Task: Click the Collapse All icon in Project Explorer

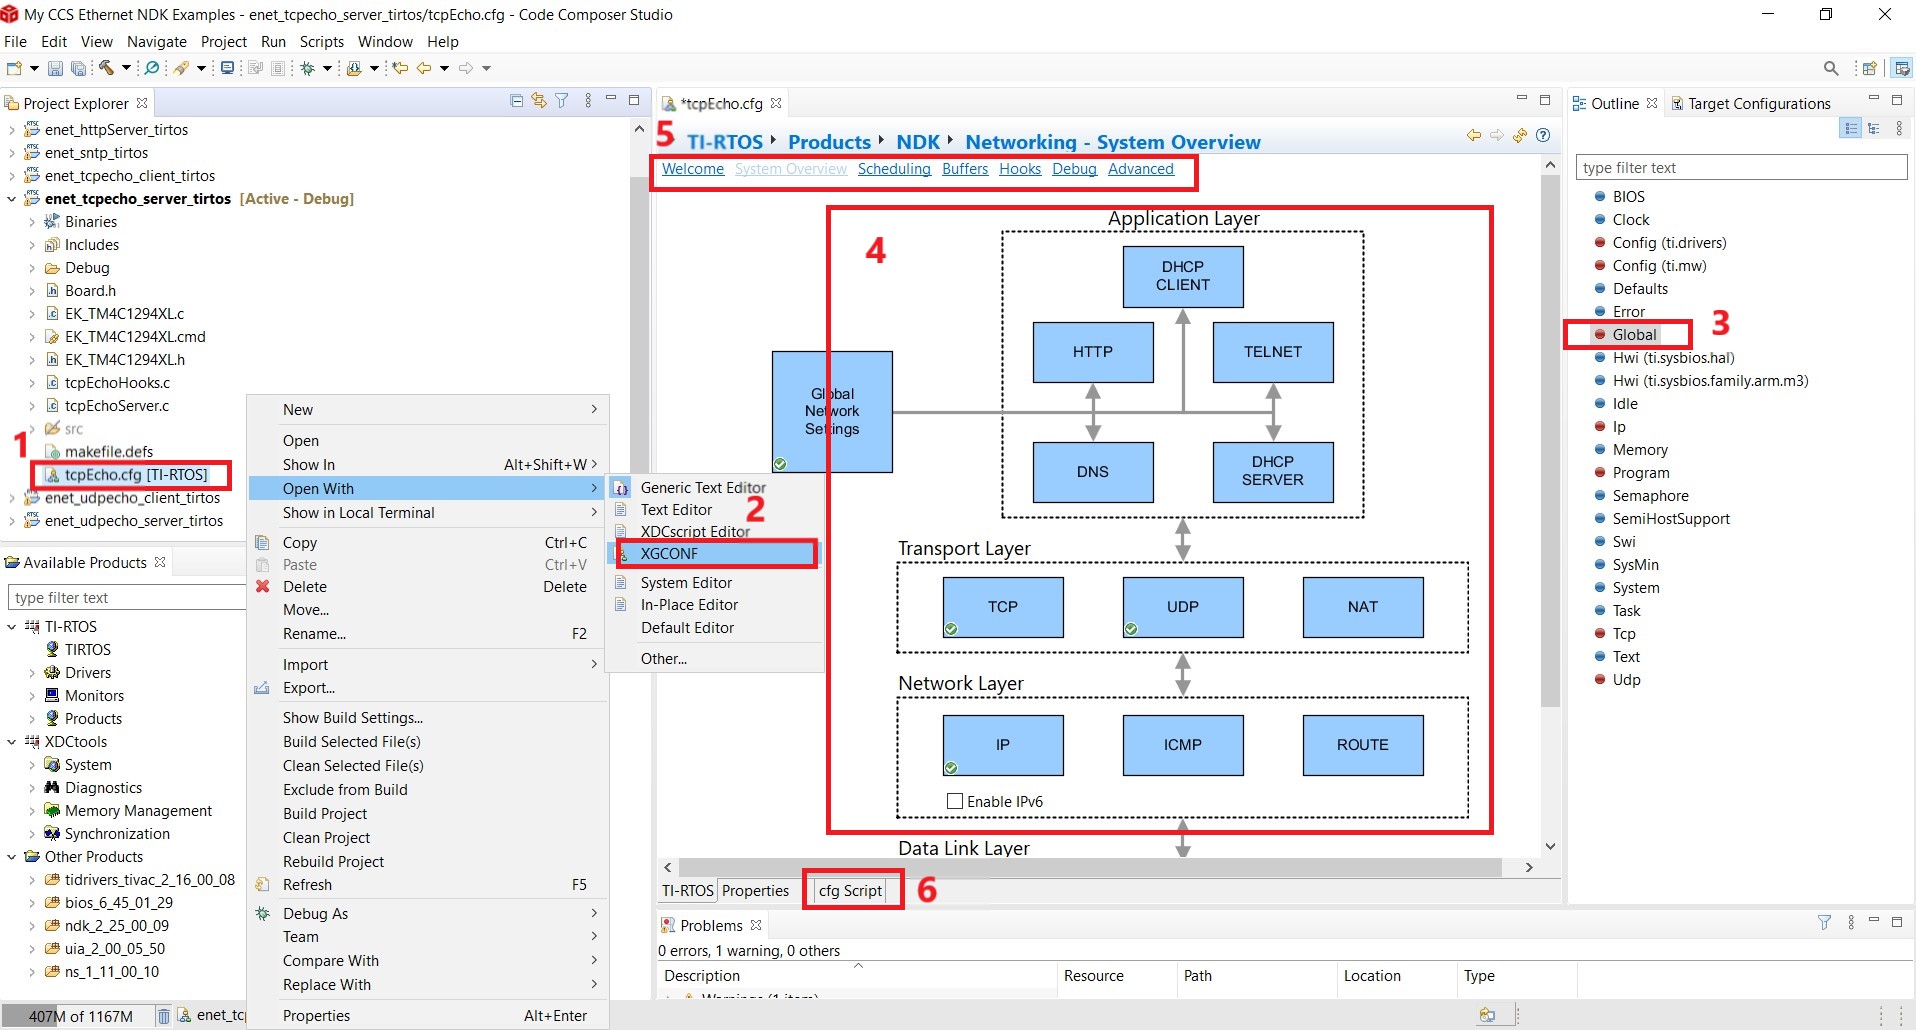Action: point(516,101)
